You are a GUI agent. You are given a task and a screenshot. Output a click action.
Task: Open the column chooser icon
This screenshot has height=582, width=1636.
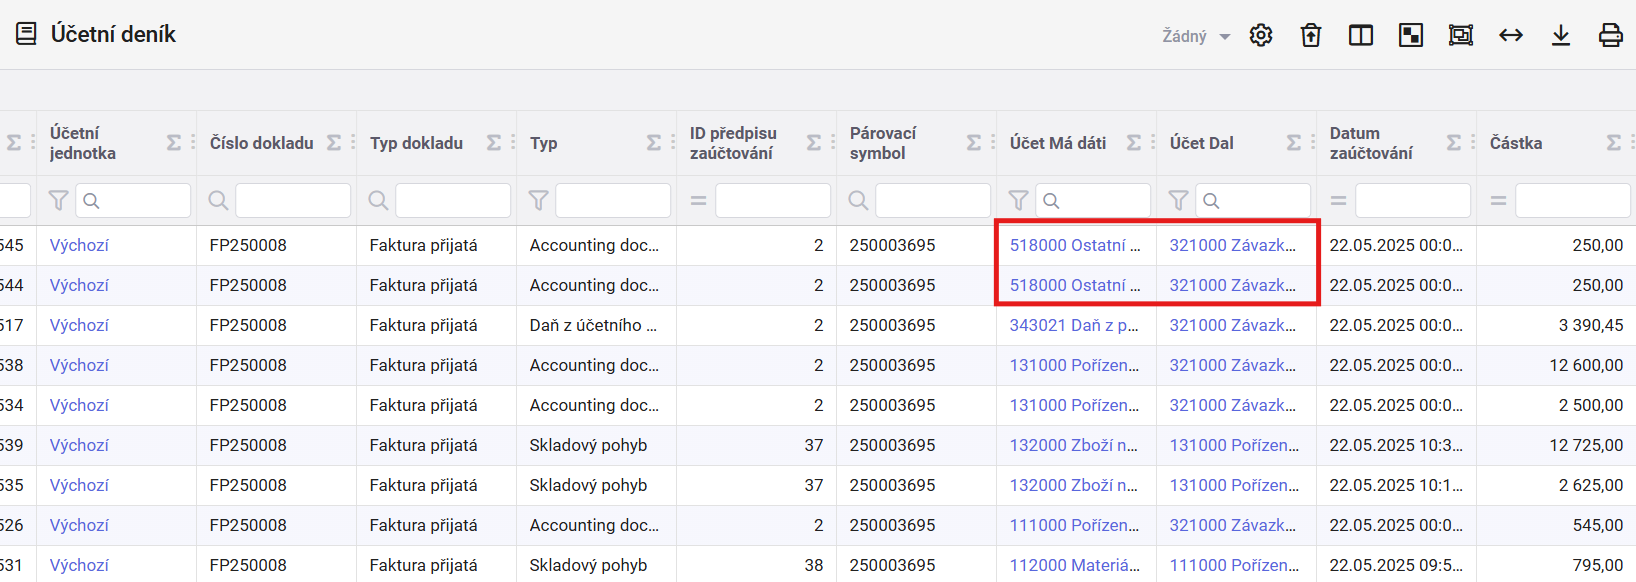pyautogui.click(x=1361, y=35)
